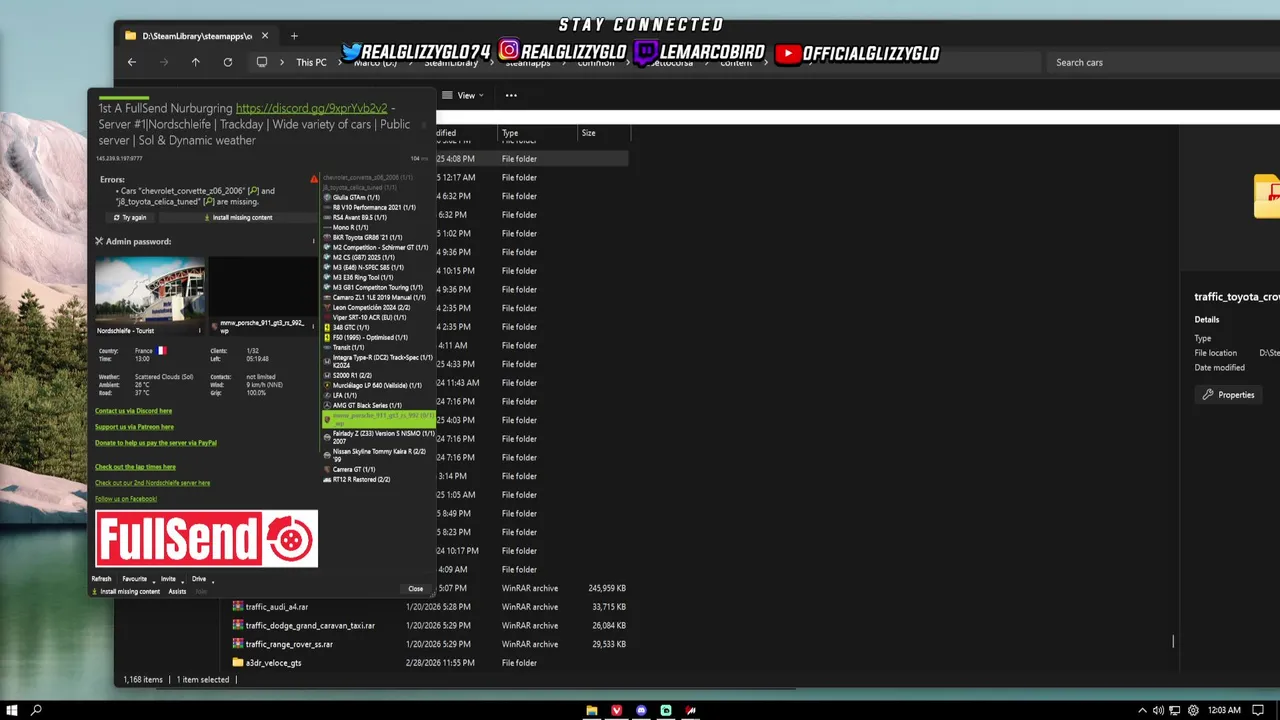
Task: Open the Discord invite link in server title
Action: pyautogui.click(x=311, y=108)
